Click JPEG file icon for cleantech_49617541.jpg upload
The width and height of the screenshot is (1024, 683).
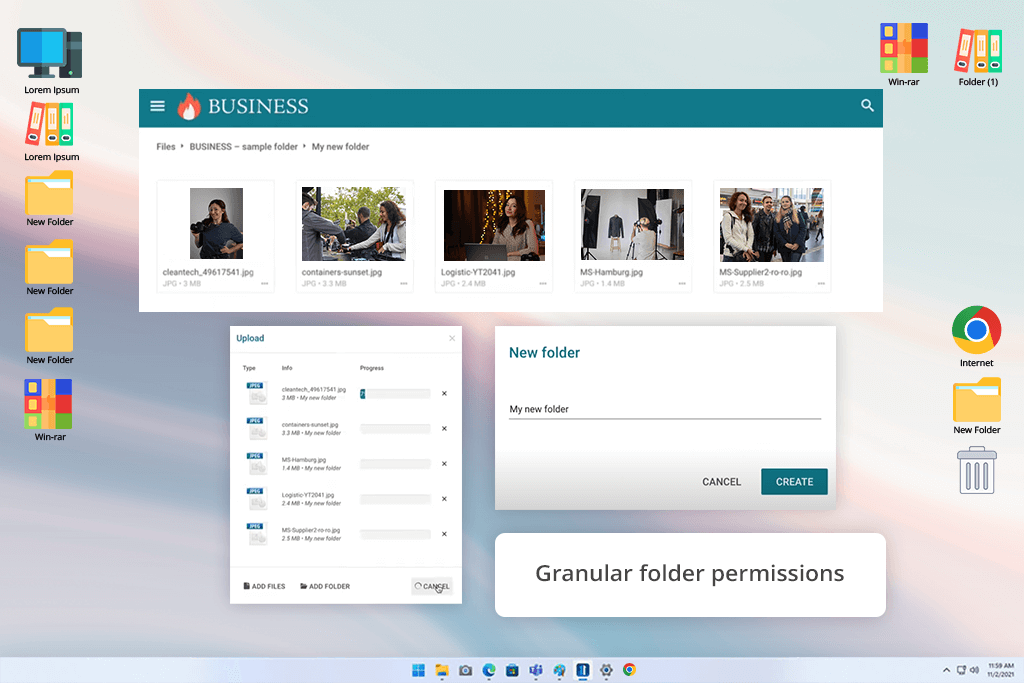coord(257,393)
